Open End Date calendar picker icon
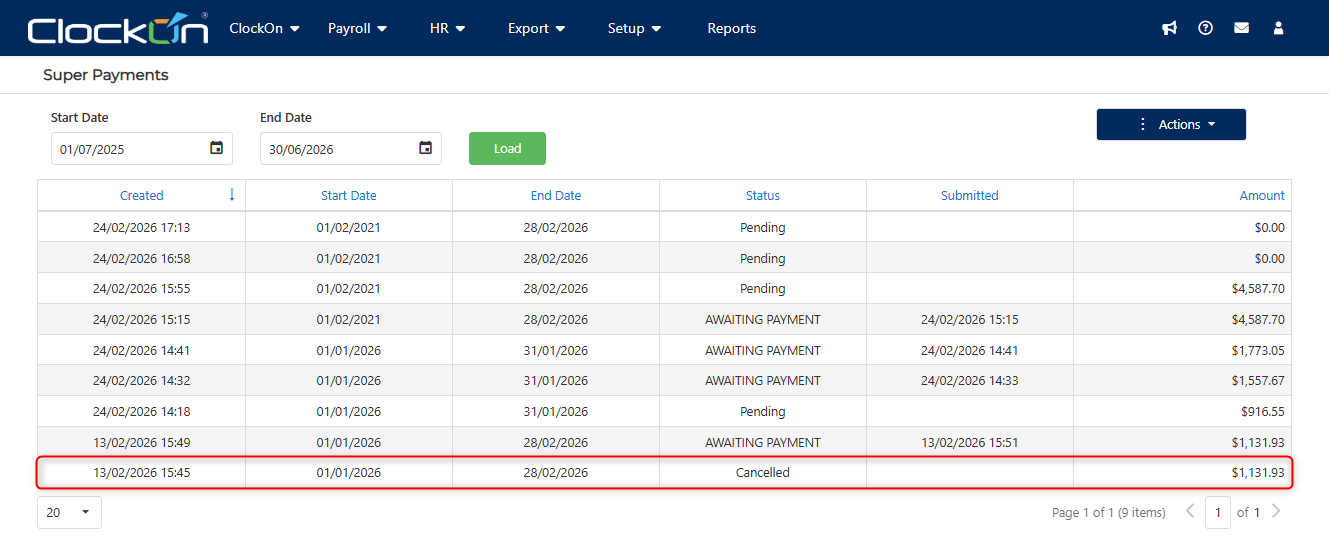This screenshot has width=1329, height=542. pos(425,148)
